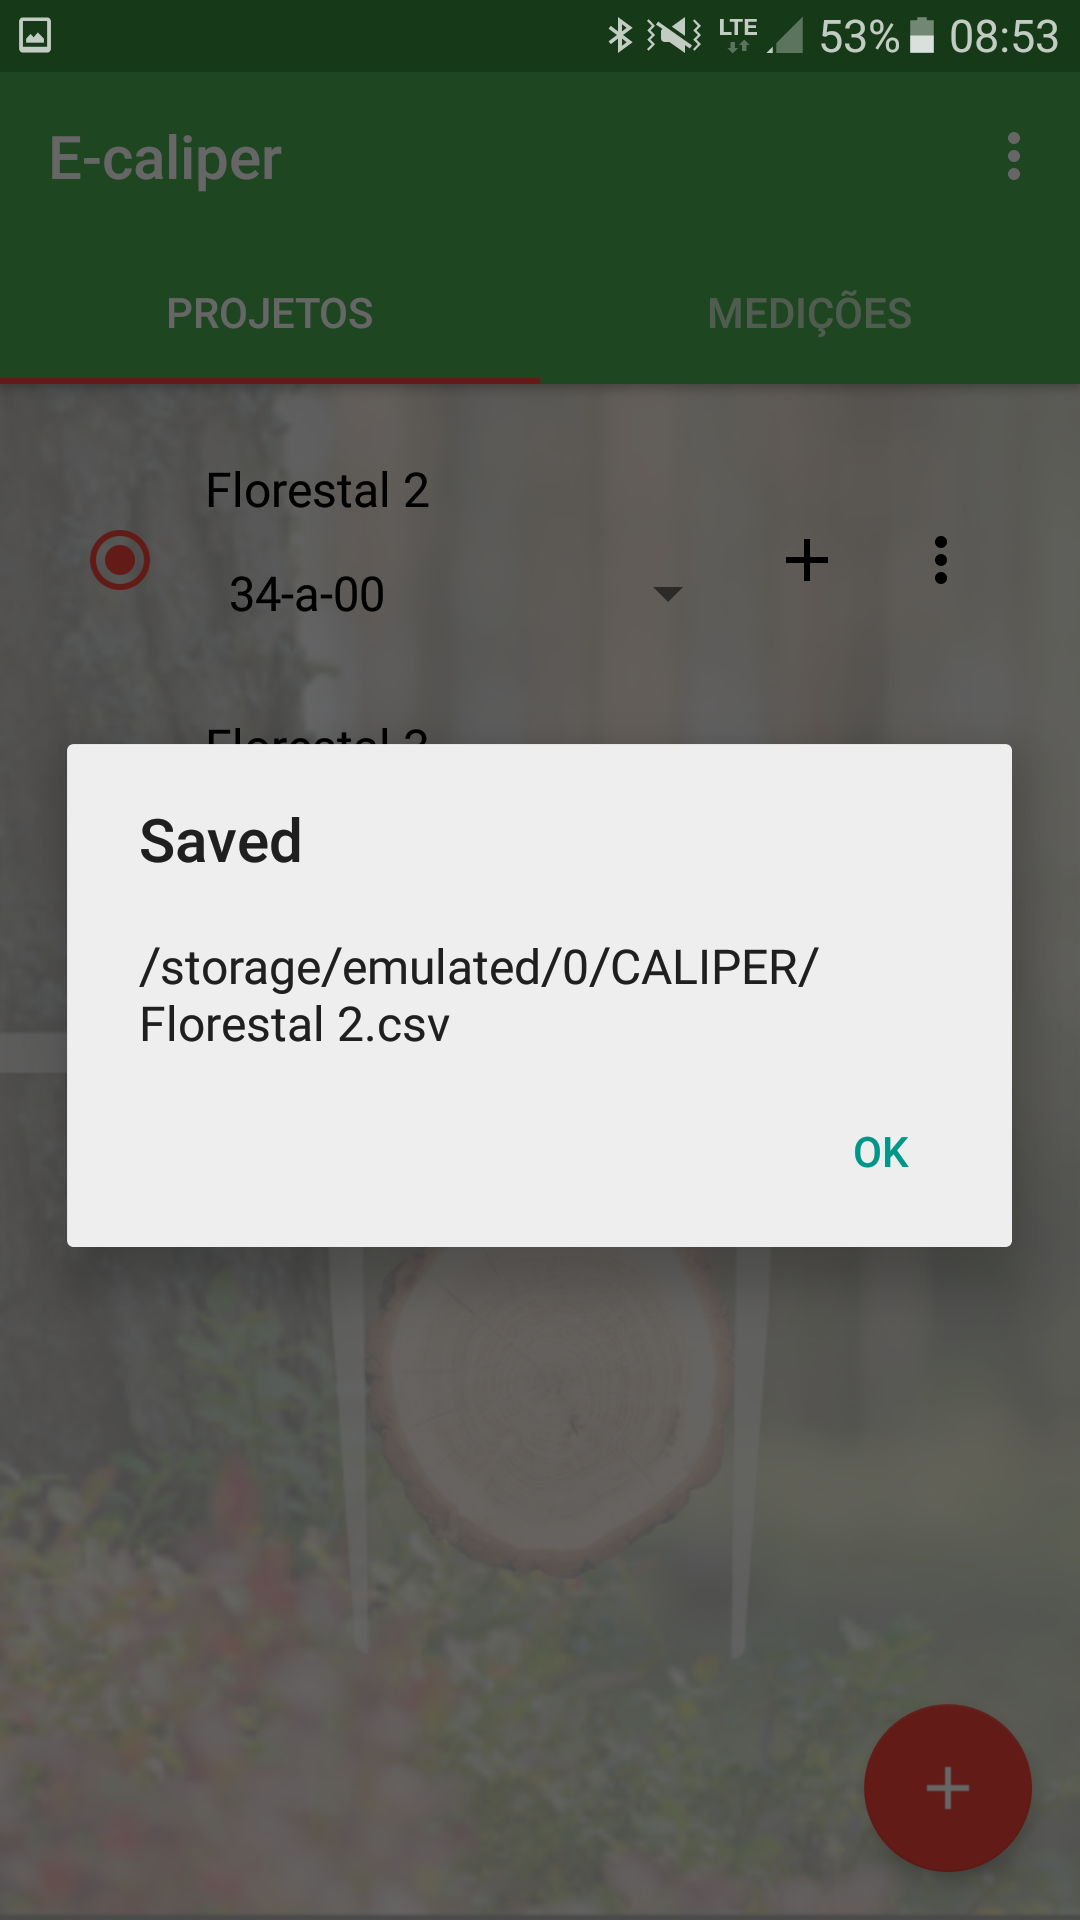The height and width of the screenshot is (1920, 1080).
Task: Open the E-caliper overflow menu
Action: point(1013,157)
